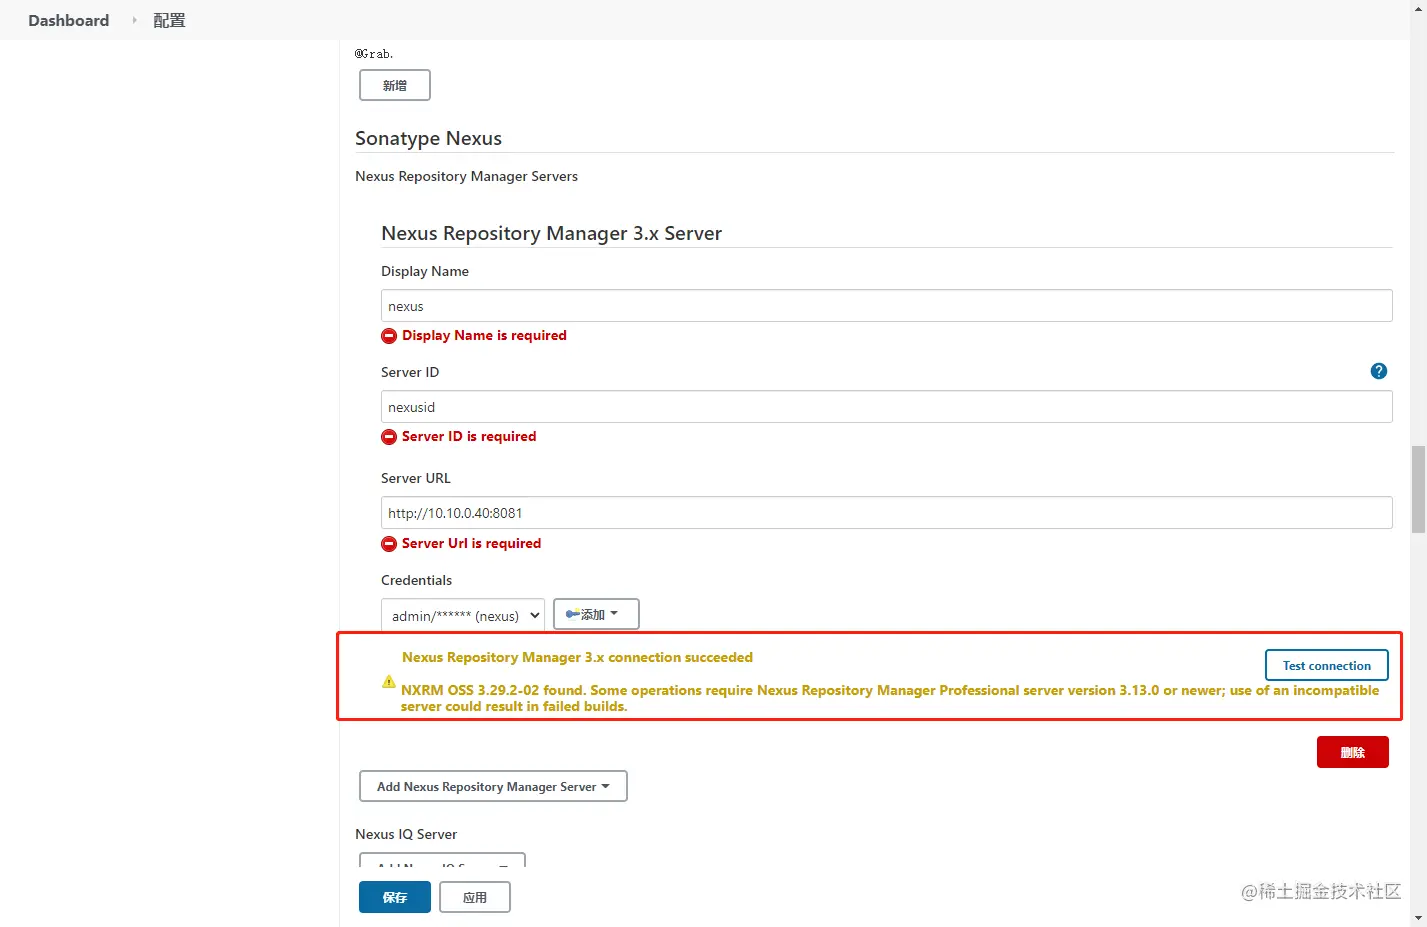
Task: Click the 'Nexus IQ Server' label
Action: pyautogui.click(x=406, y=834)
